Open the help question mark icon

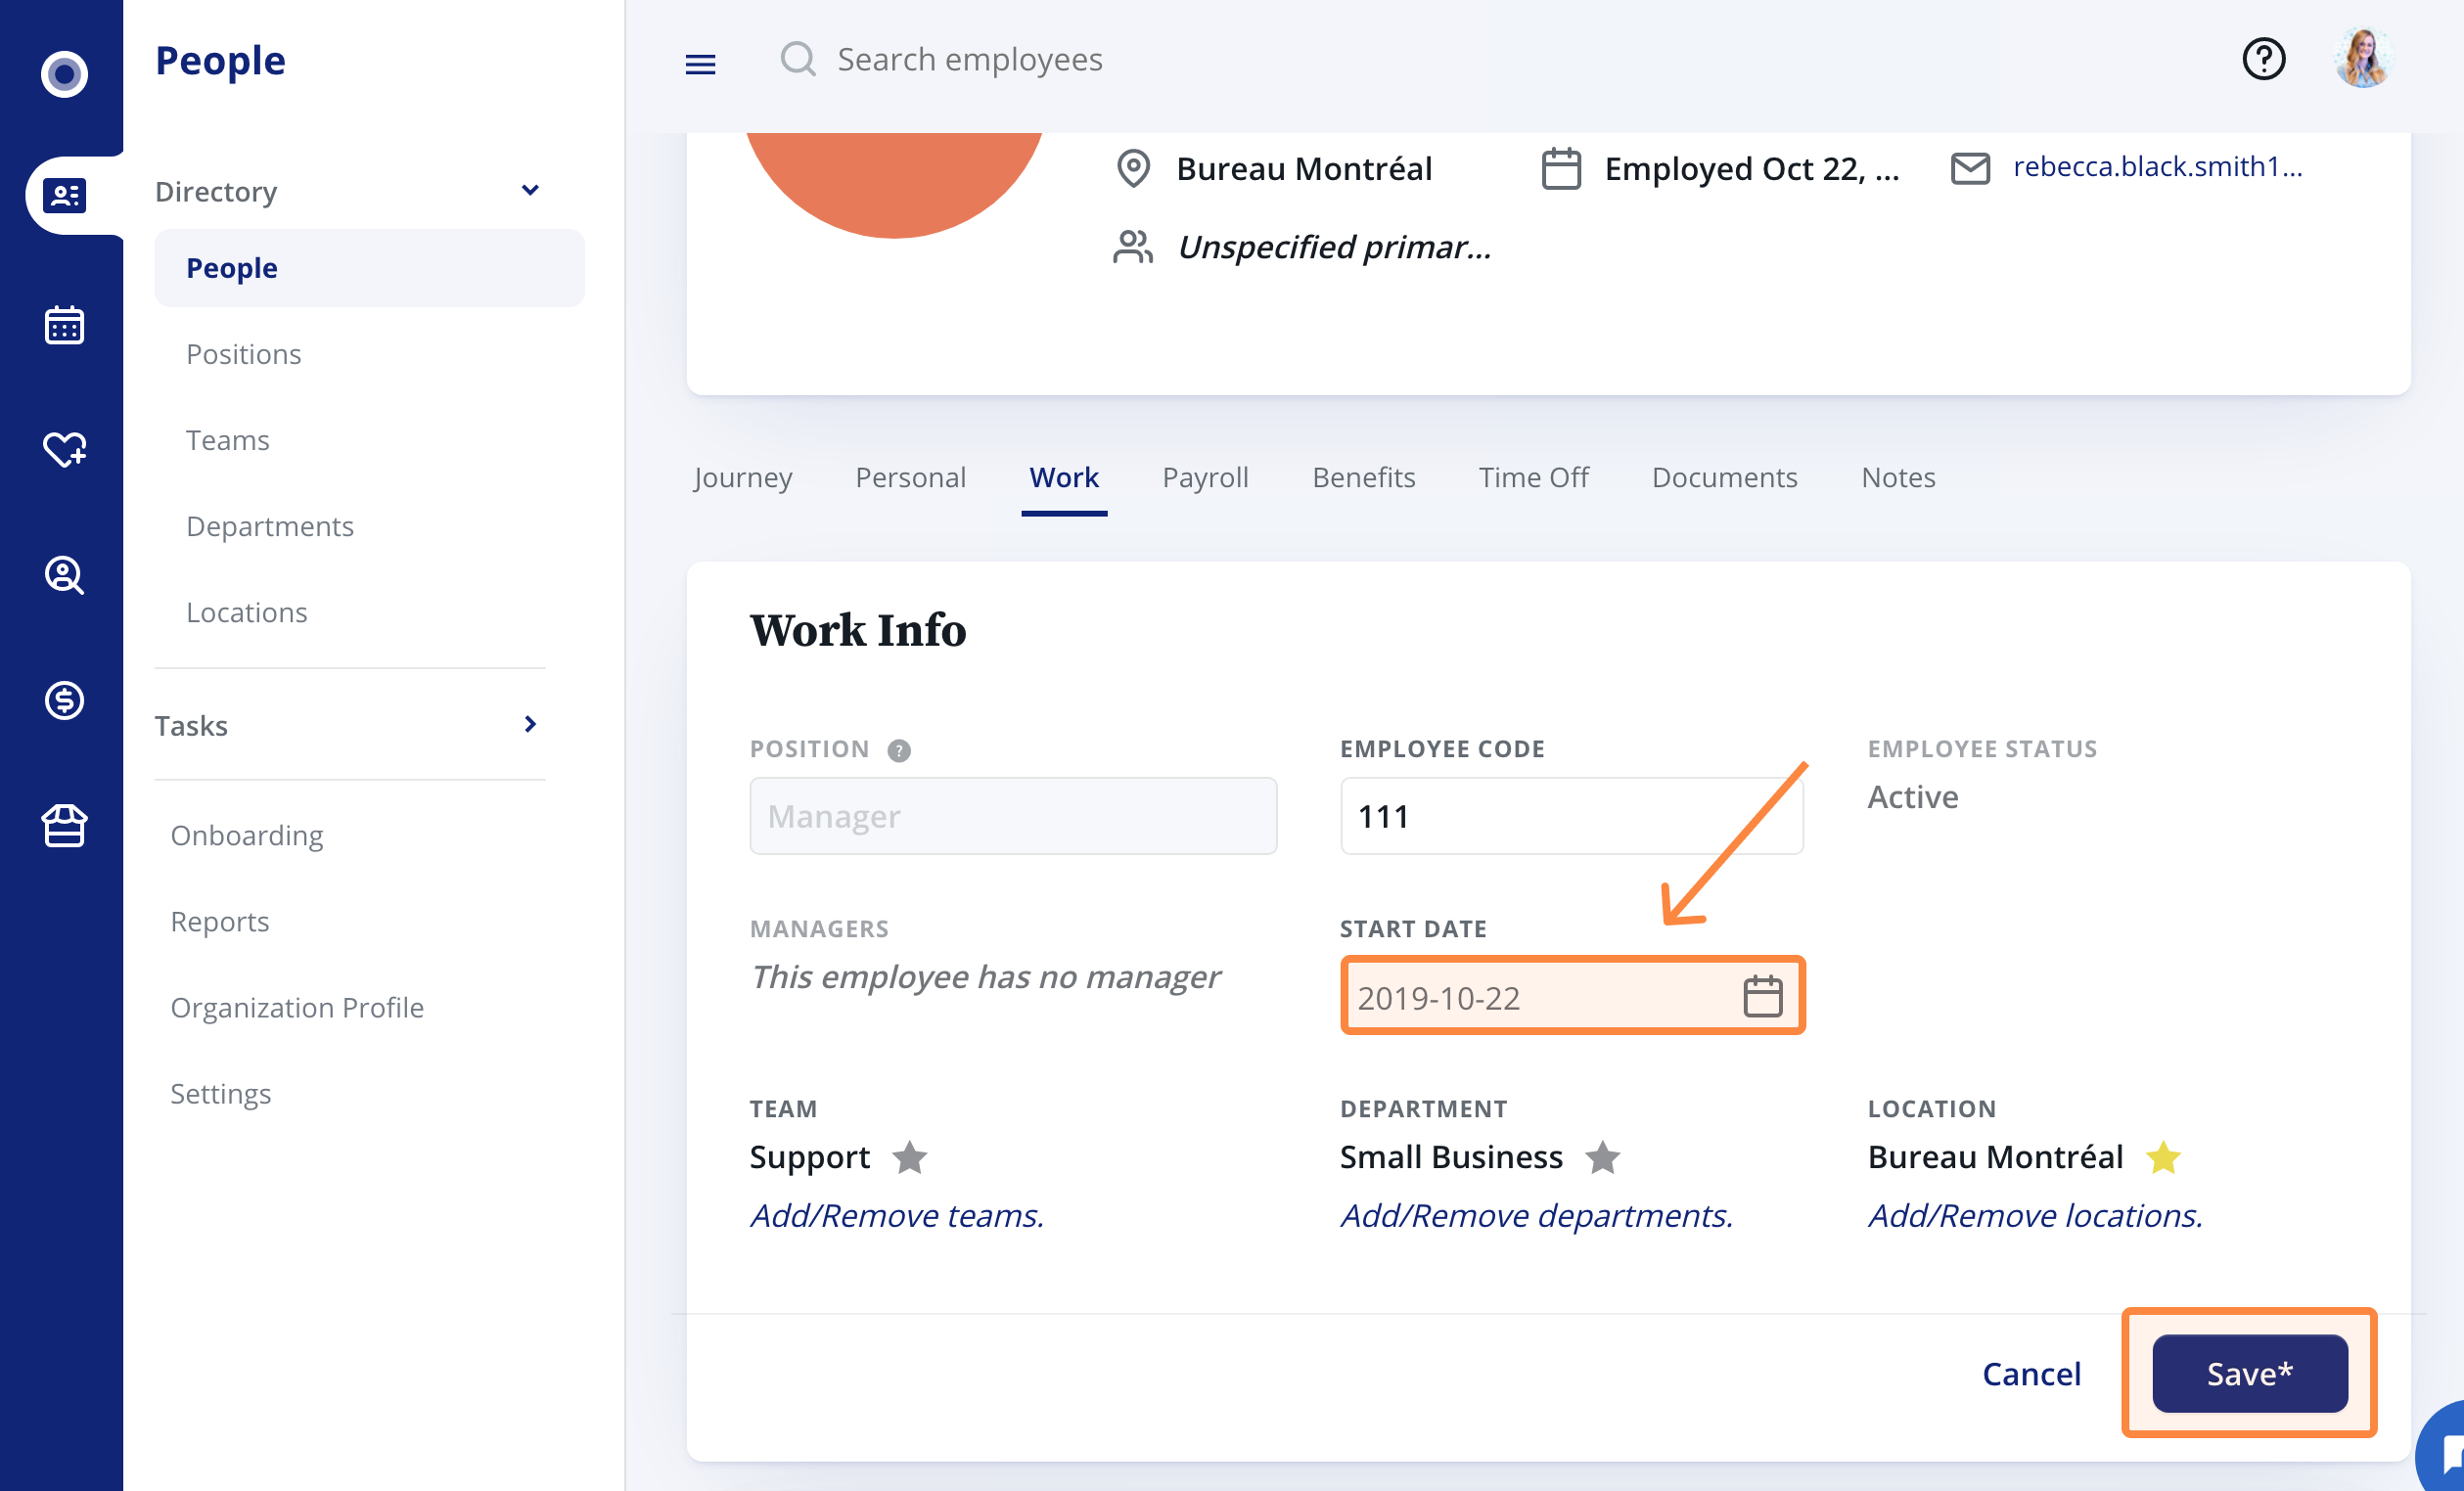tap(2264, 59)
